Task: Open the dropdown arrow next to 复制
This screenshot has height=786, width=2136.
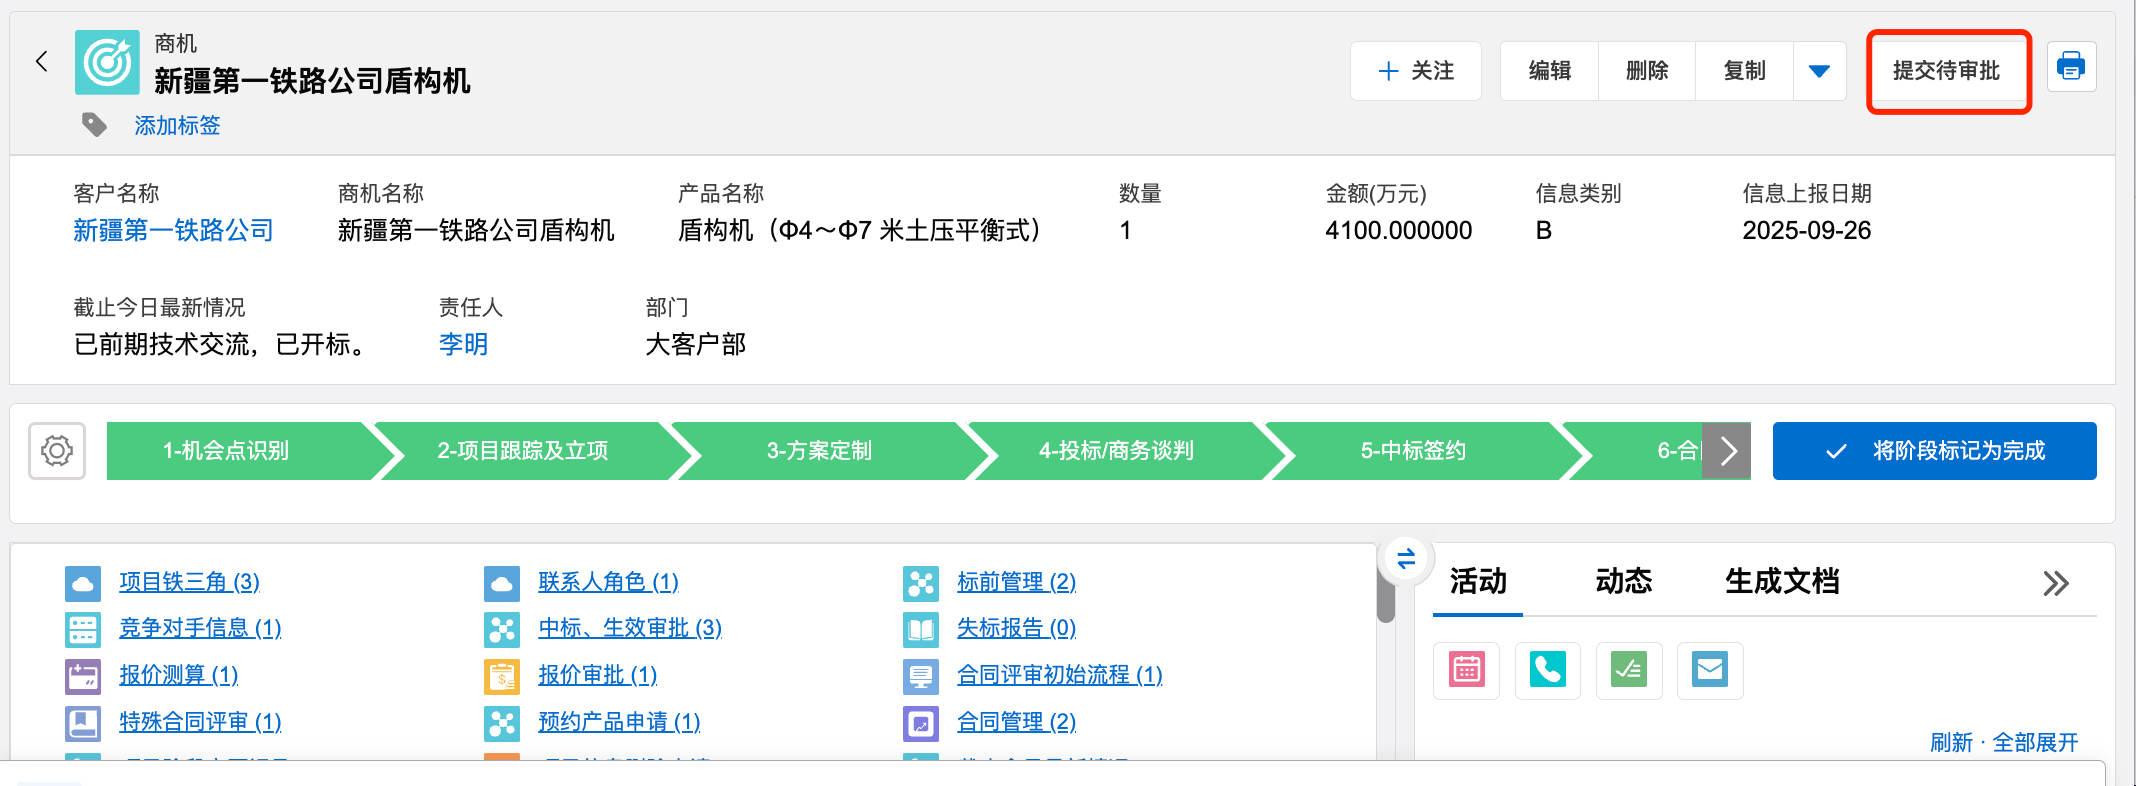Action: (x=1819, y=71)
